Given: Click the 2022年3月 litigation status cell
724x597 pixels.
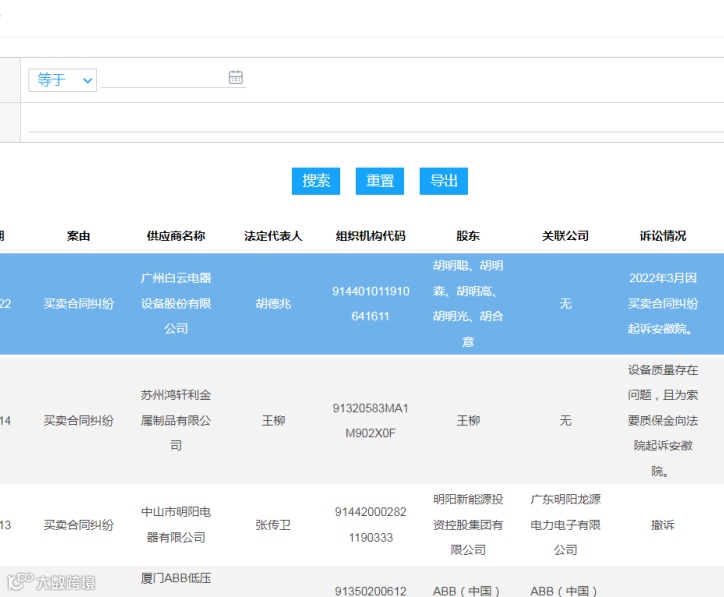Looking at the screenshot, I should 663,303.
